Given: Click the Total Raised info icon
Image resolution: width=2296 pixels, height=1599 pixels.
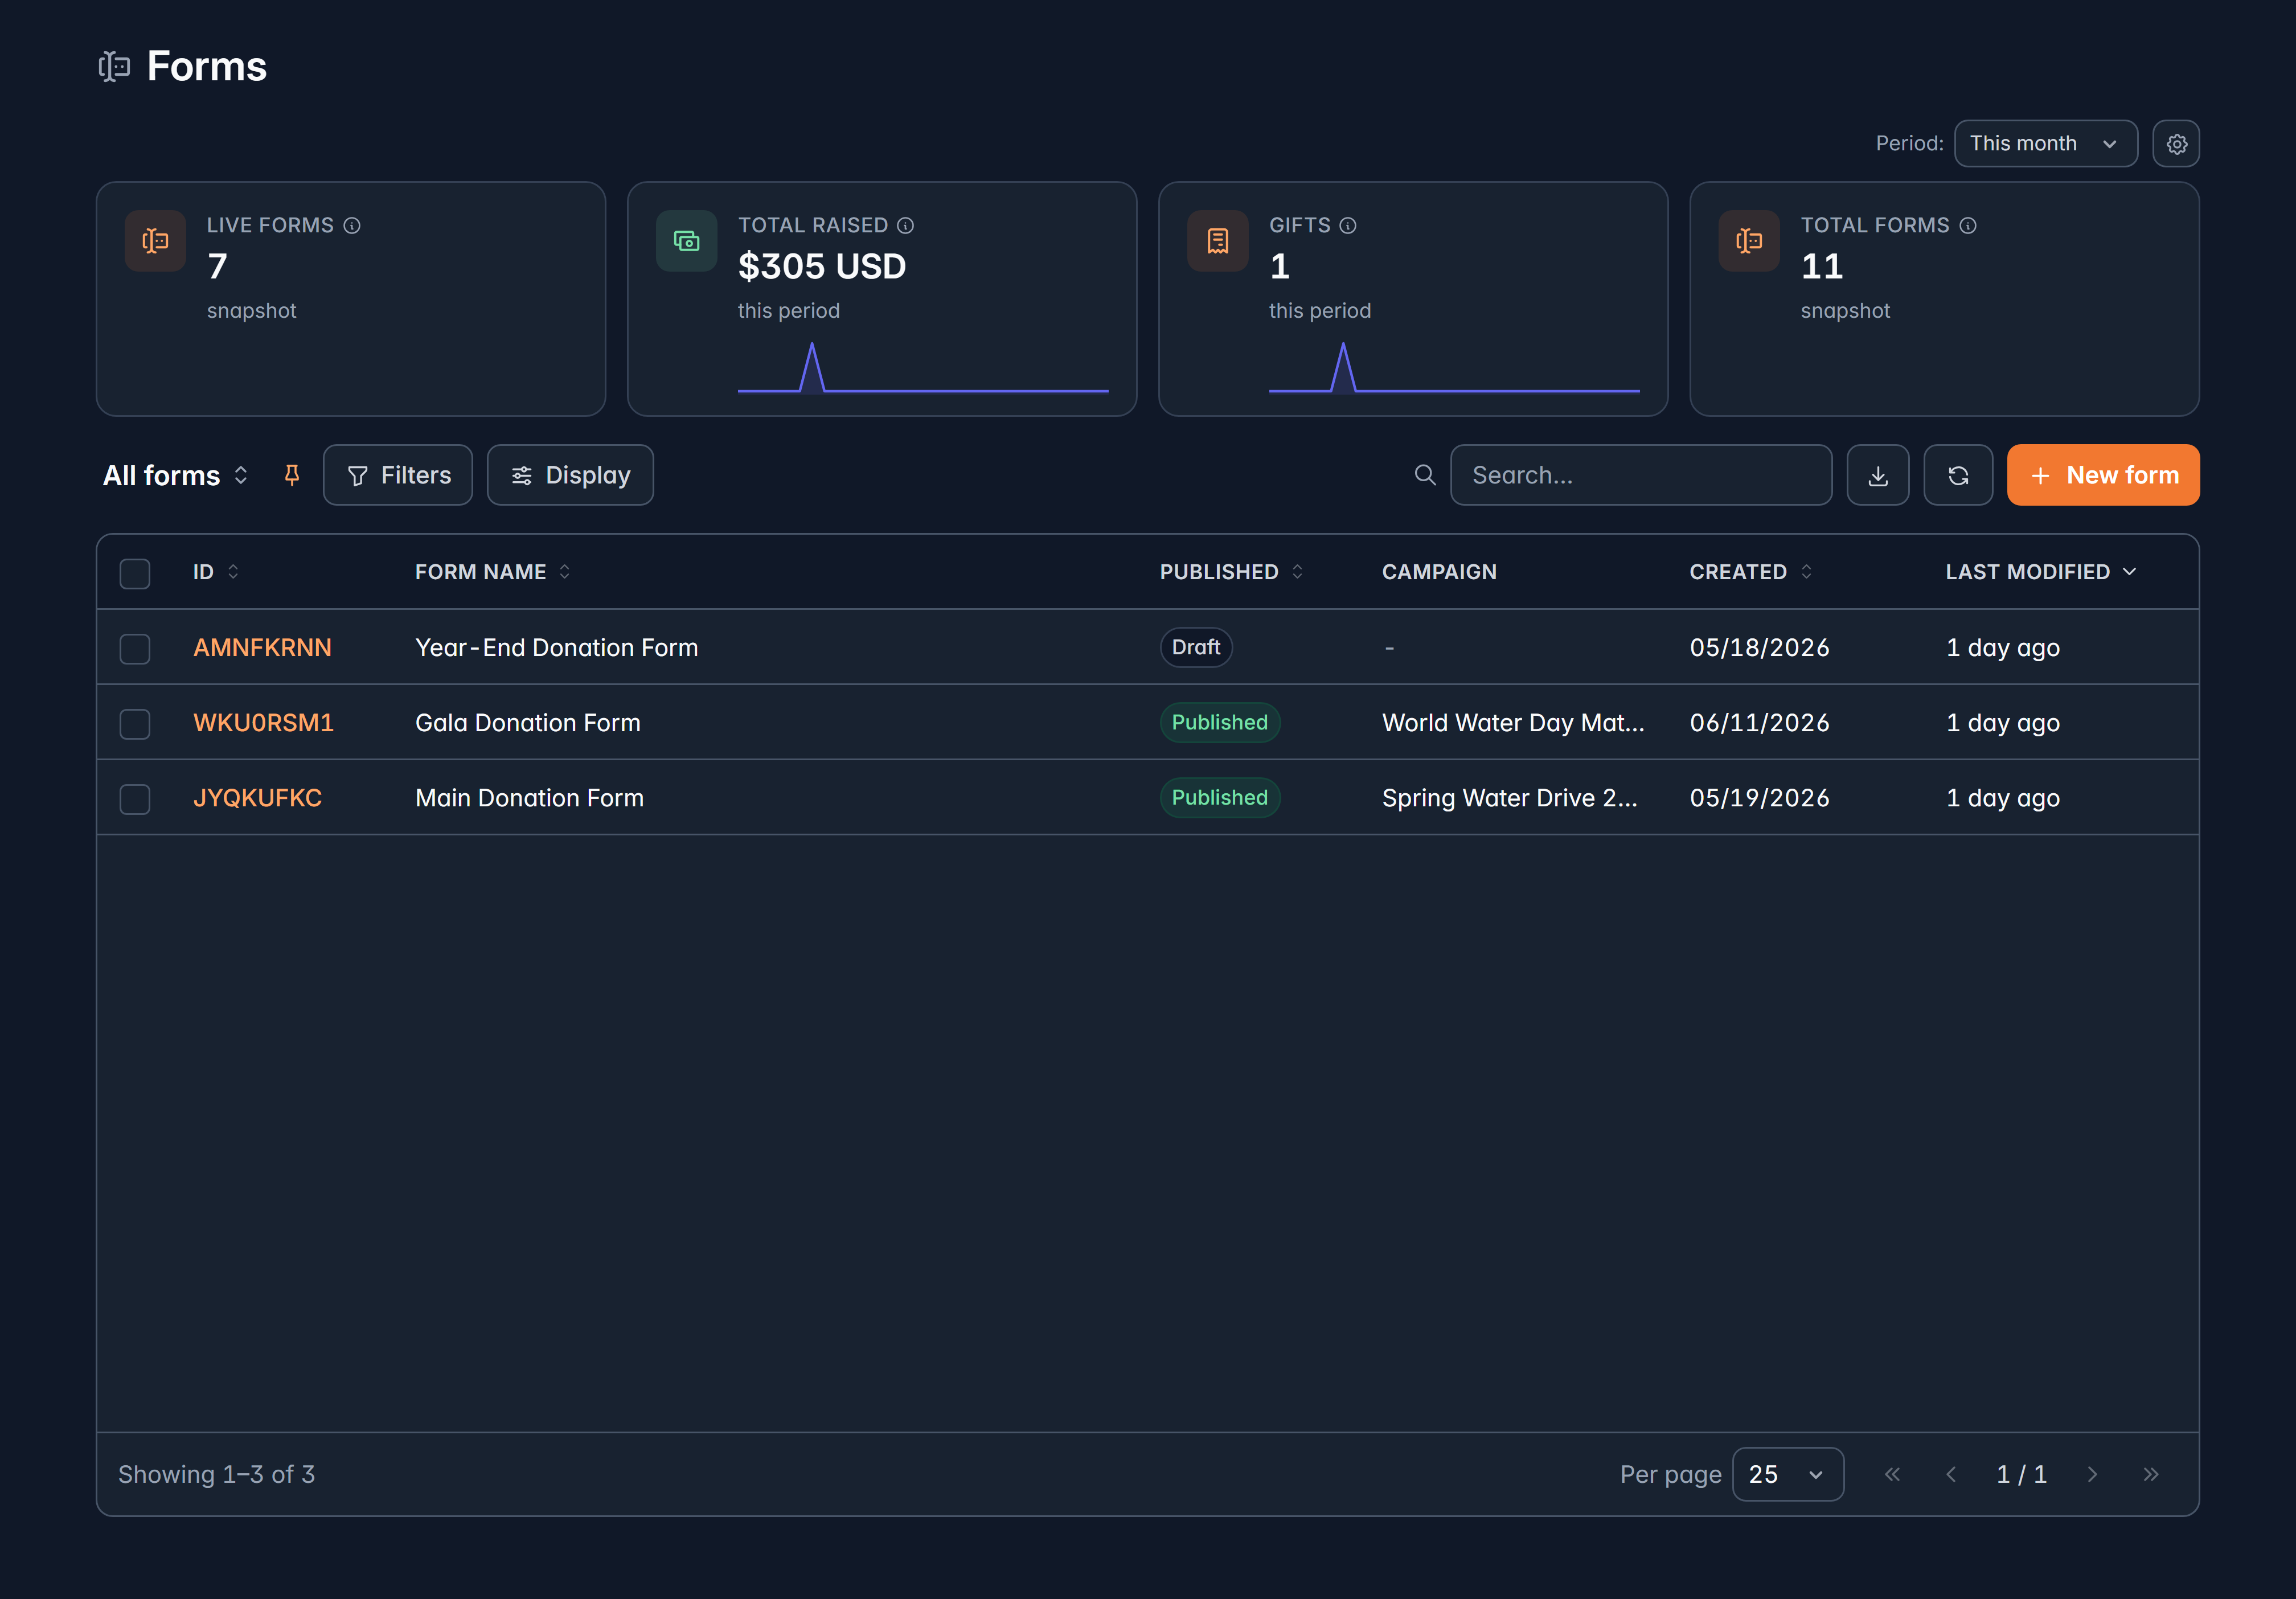Looking at the screenshot, I should pos(905,226).
